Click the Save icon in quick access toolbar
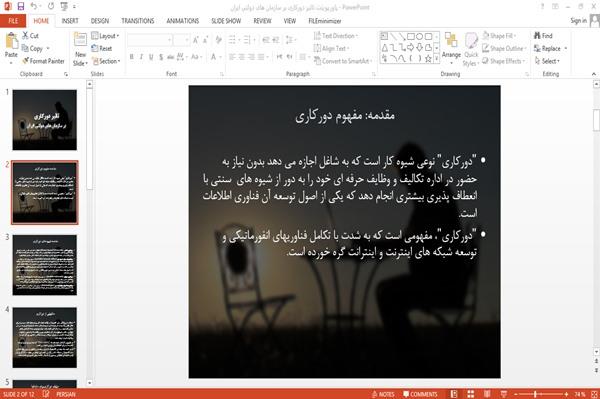600x399 pixels. pyautogui.click(x=21, y=7)
